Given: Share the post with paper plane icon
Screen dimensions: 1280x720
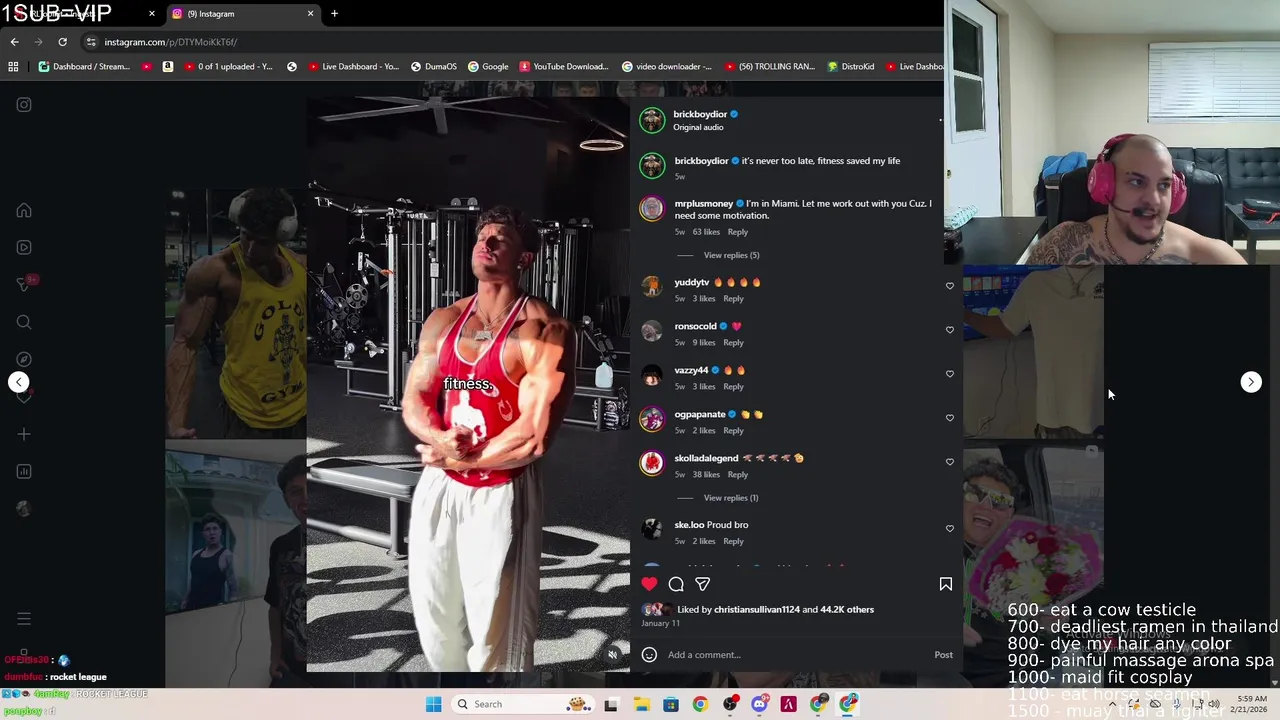Looking at the screenshot, I should click(x=703, y=584).
